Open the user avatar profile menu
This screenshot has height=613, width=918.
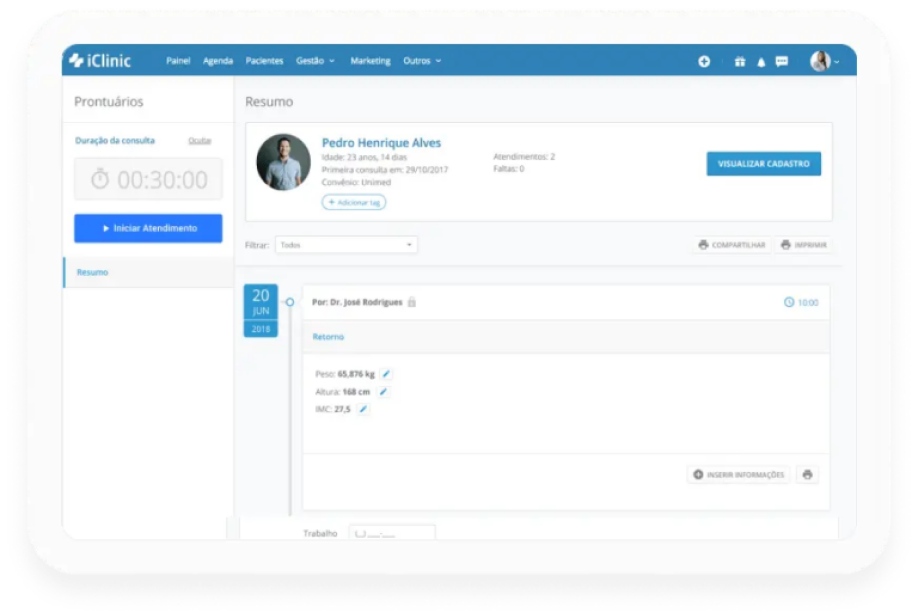pyautogui.click(x=823, y=61)
